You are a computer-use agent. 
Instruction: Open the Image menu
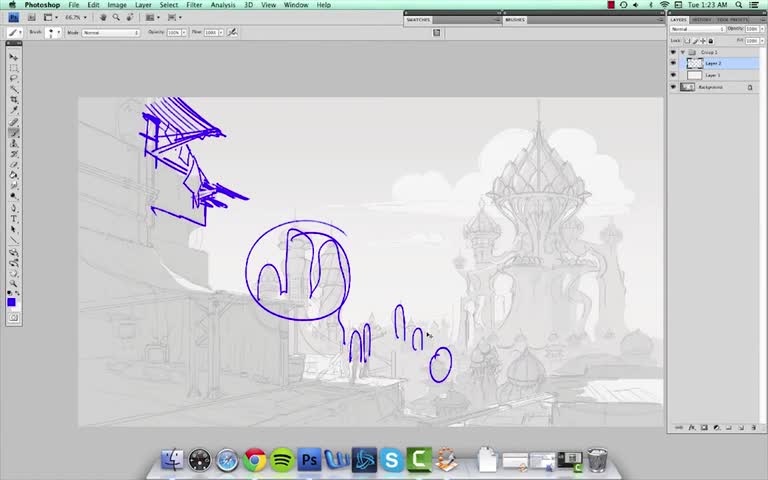pyautogui.click(x=117, y=5)
